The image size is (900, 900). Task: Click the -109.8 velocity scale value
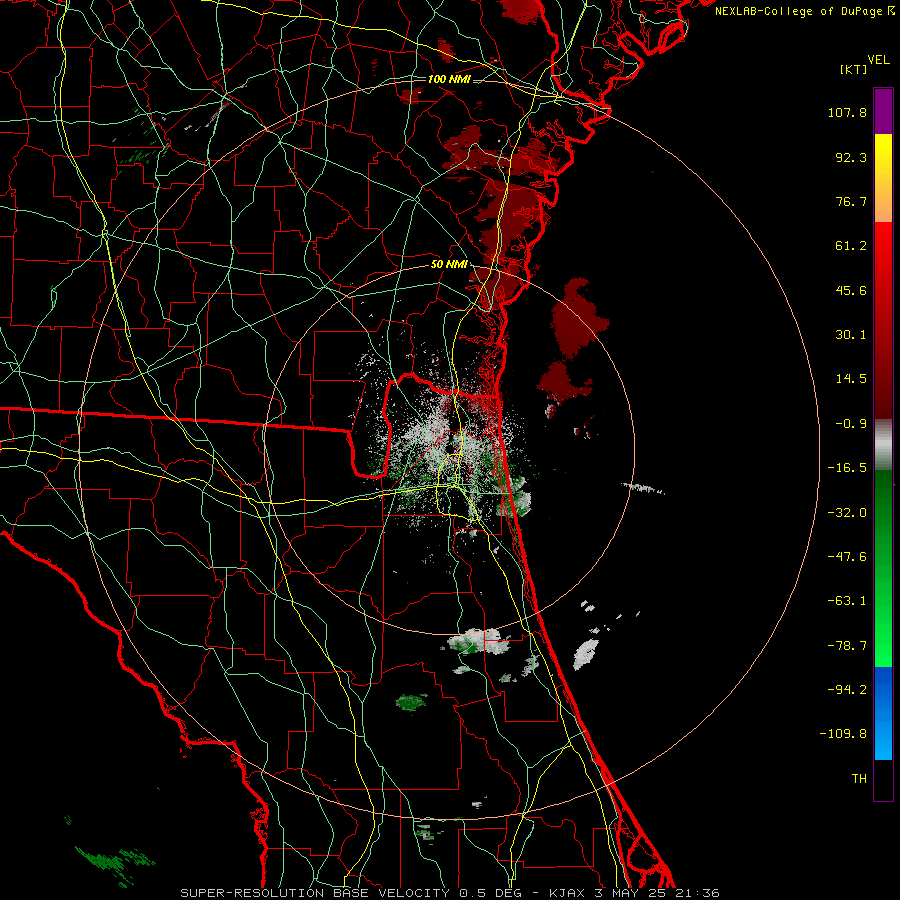click(x=843, y=734)
